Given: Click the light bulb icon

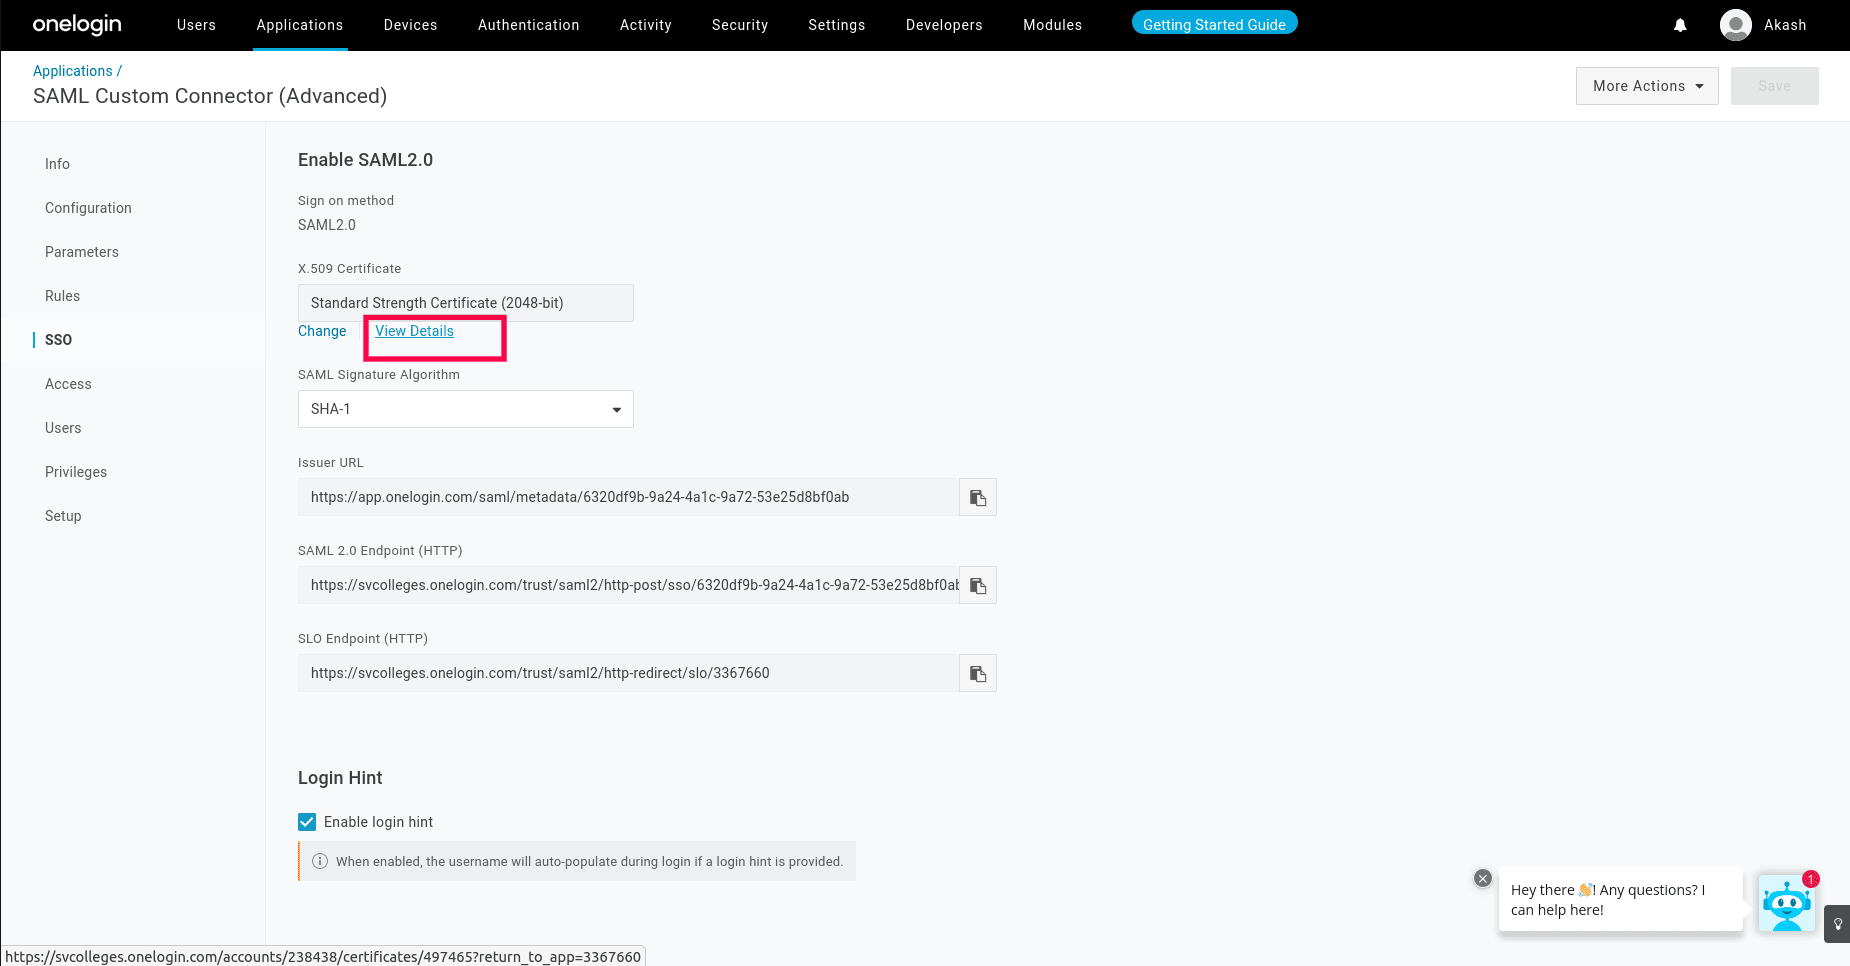Looking at the screenshot, I should tap(1836, 925).
